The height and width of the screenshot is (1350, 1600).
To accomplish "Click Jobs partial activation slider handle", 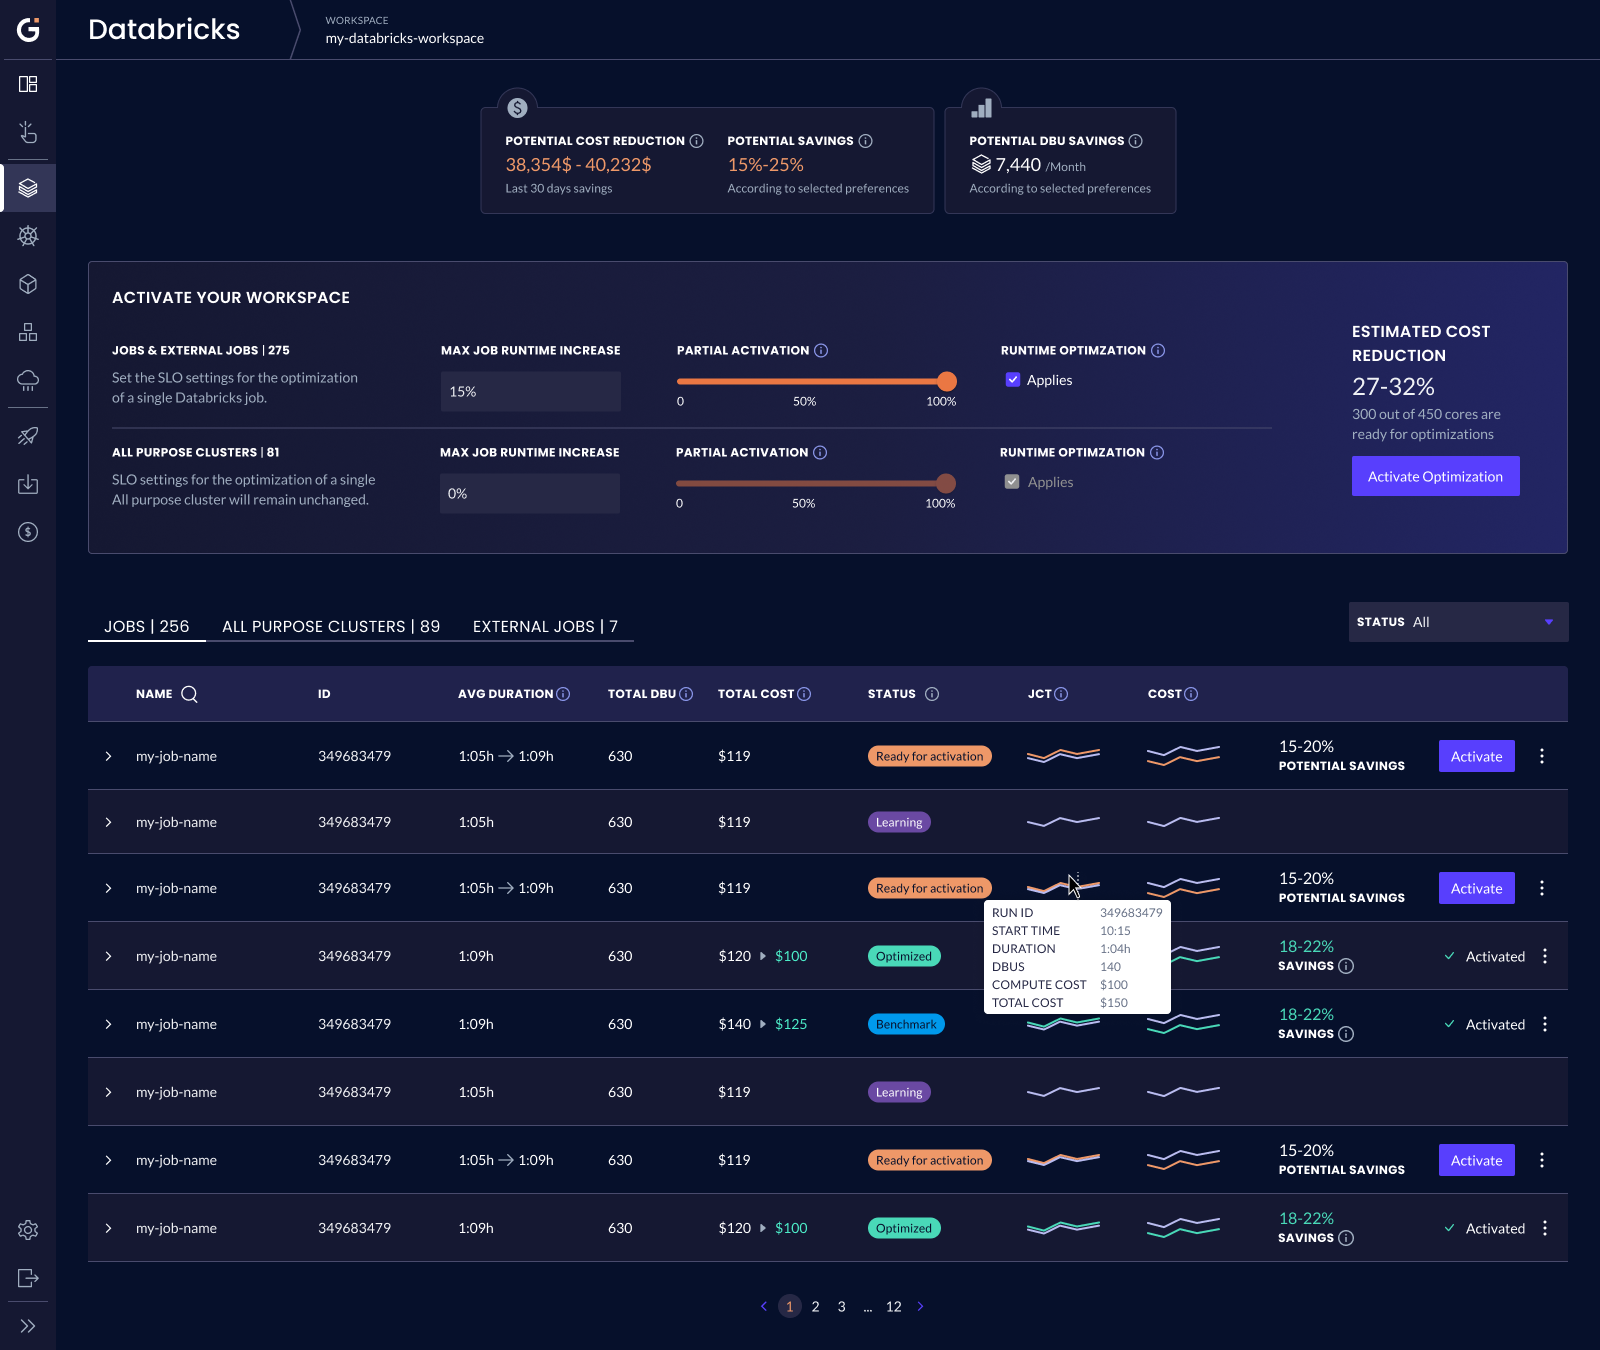I will pyautogui.click(x=947, y=381).
